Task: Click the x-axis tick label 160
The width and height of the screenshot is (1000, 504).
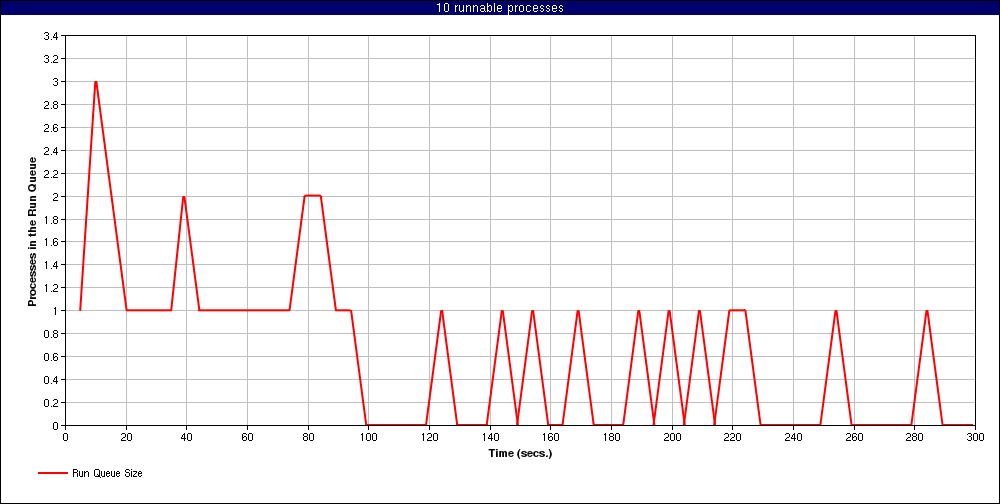Action: pyautogui.click(x=550, y=437)
